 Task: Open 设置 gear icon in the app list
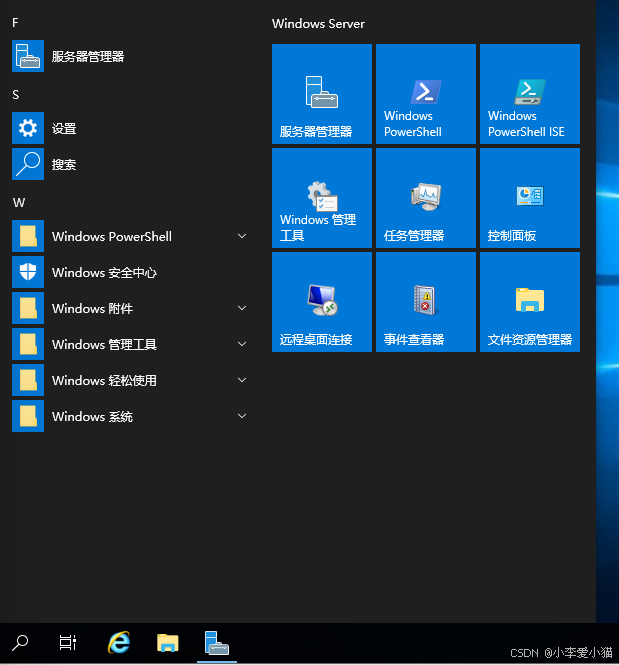click(x=28, y=128)
